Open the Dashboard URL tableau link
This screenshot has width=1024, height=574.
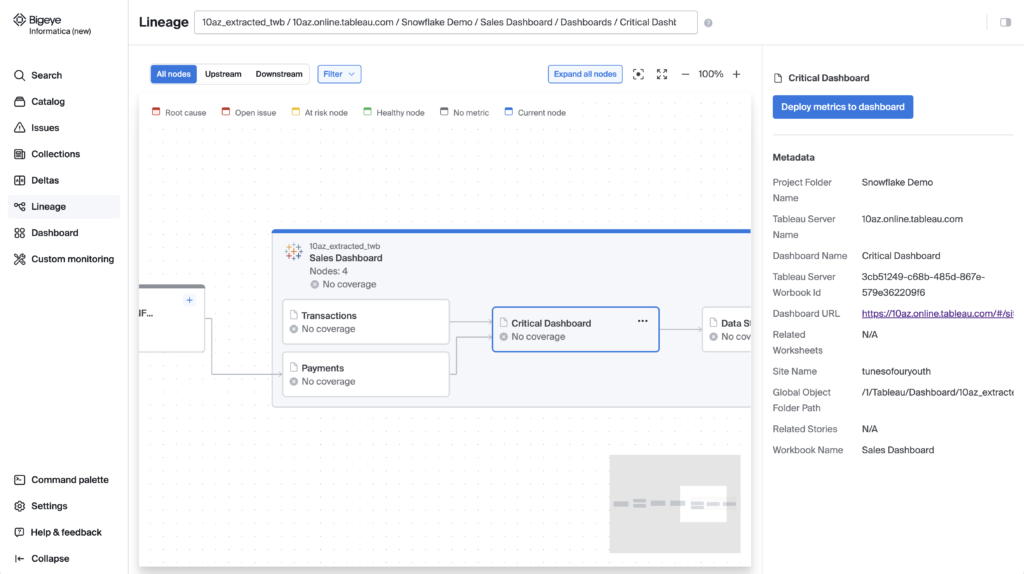937,314
